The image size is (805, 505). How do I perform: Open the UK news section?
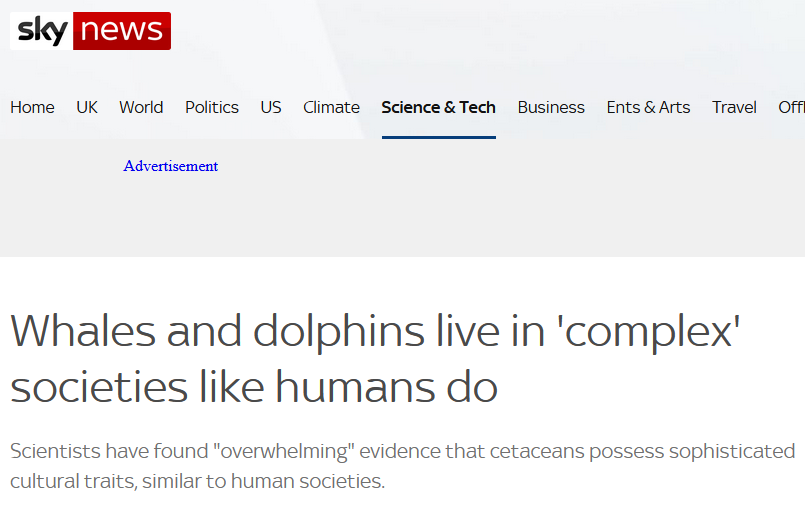(87, 107)
